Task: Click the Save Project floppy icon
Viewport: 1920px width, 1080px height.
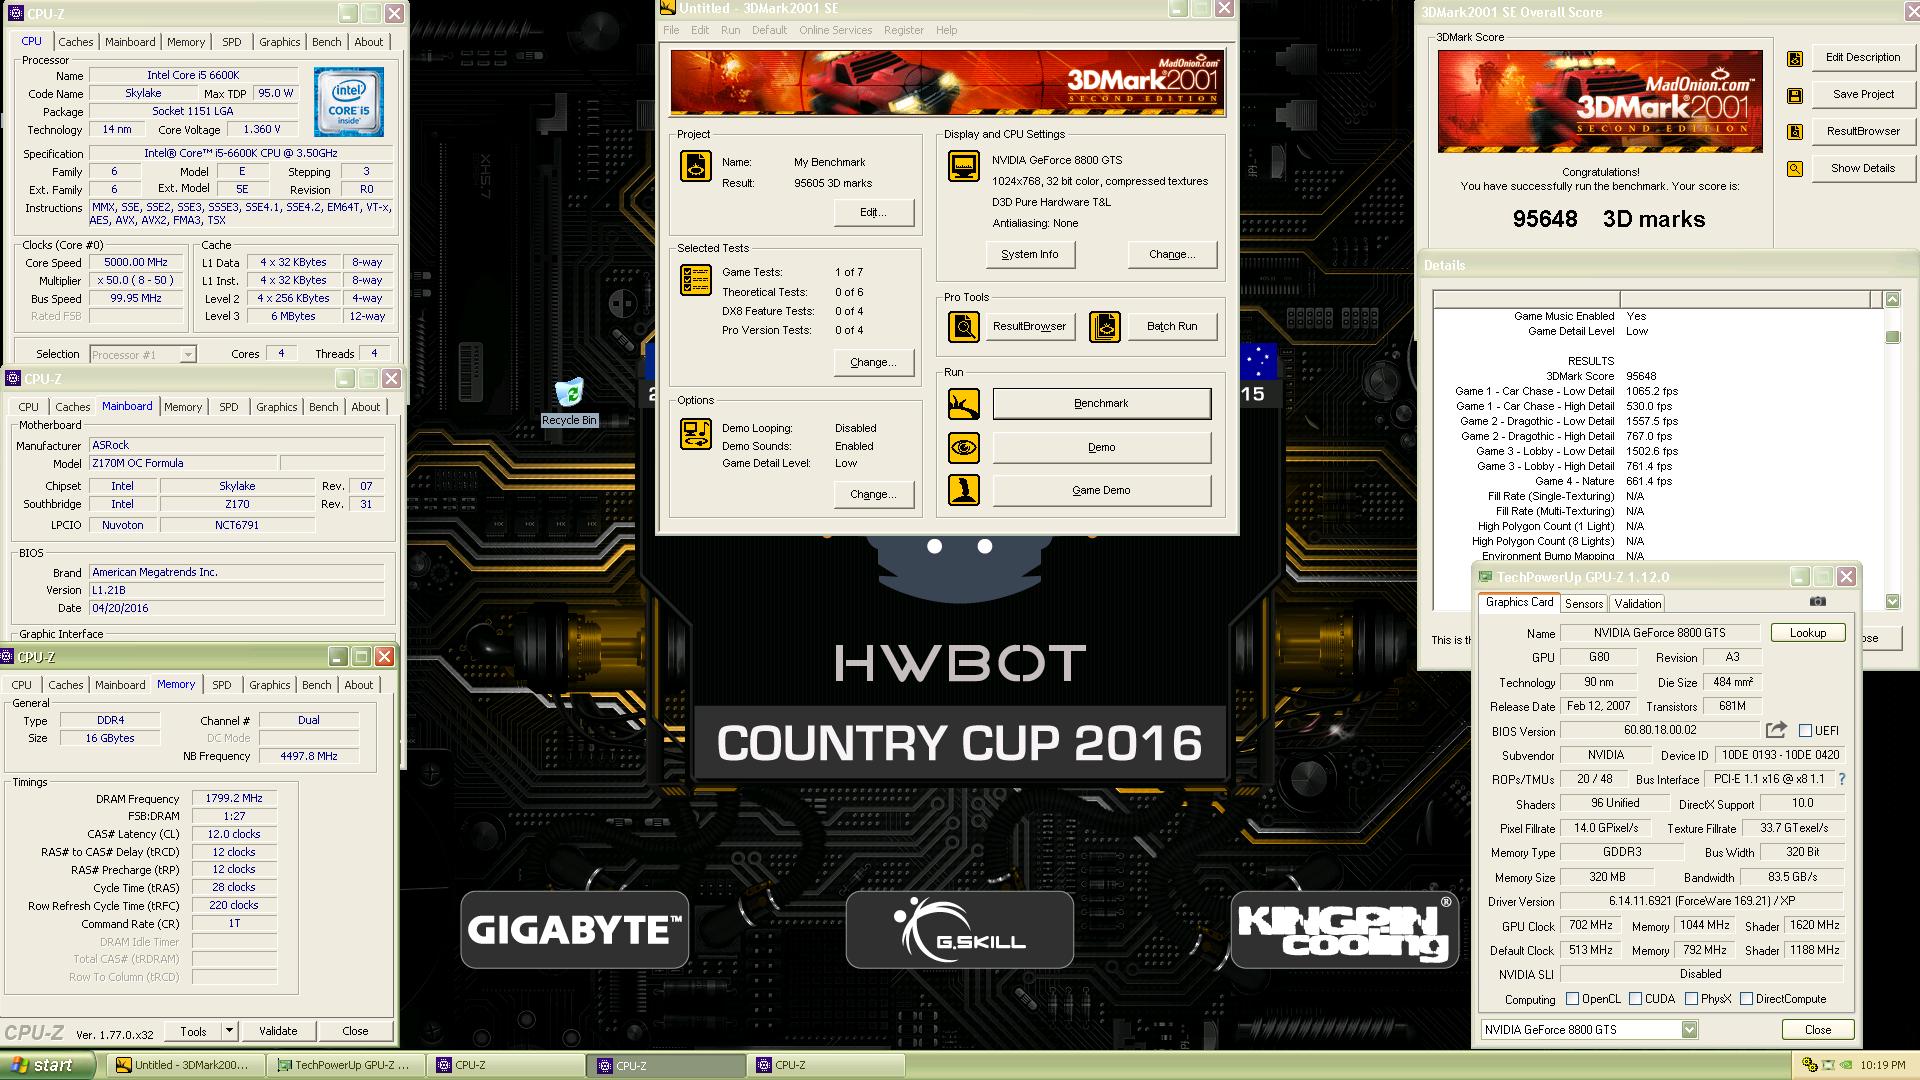Action: tap(1795, 96)
